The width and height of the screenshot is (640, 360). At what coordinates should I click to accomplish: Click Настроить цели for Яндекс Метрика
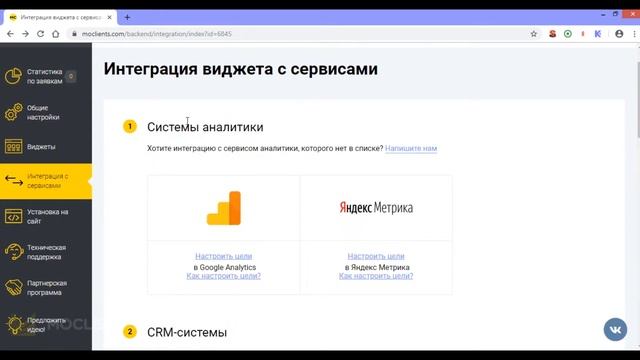point(376,256)
